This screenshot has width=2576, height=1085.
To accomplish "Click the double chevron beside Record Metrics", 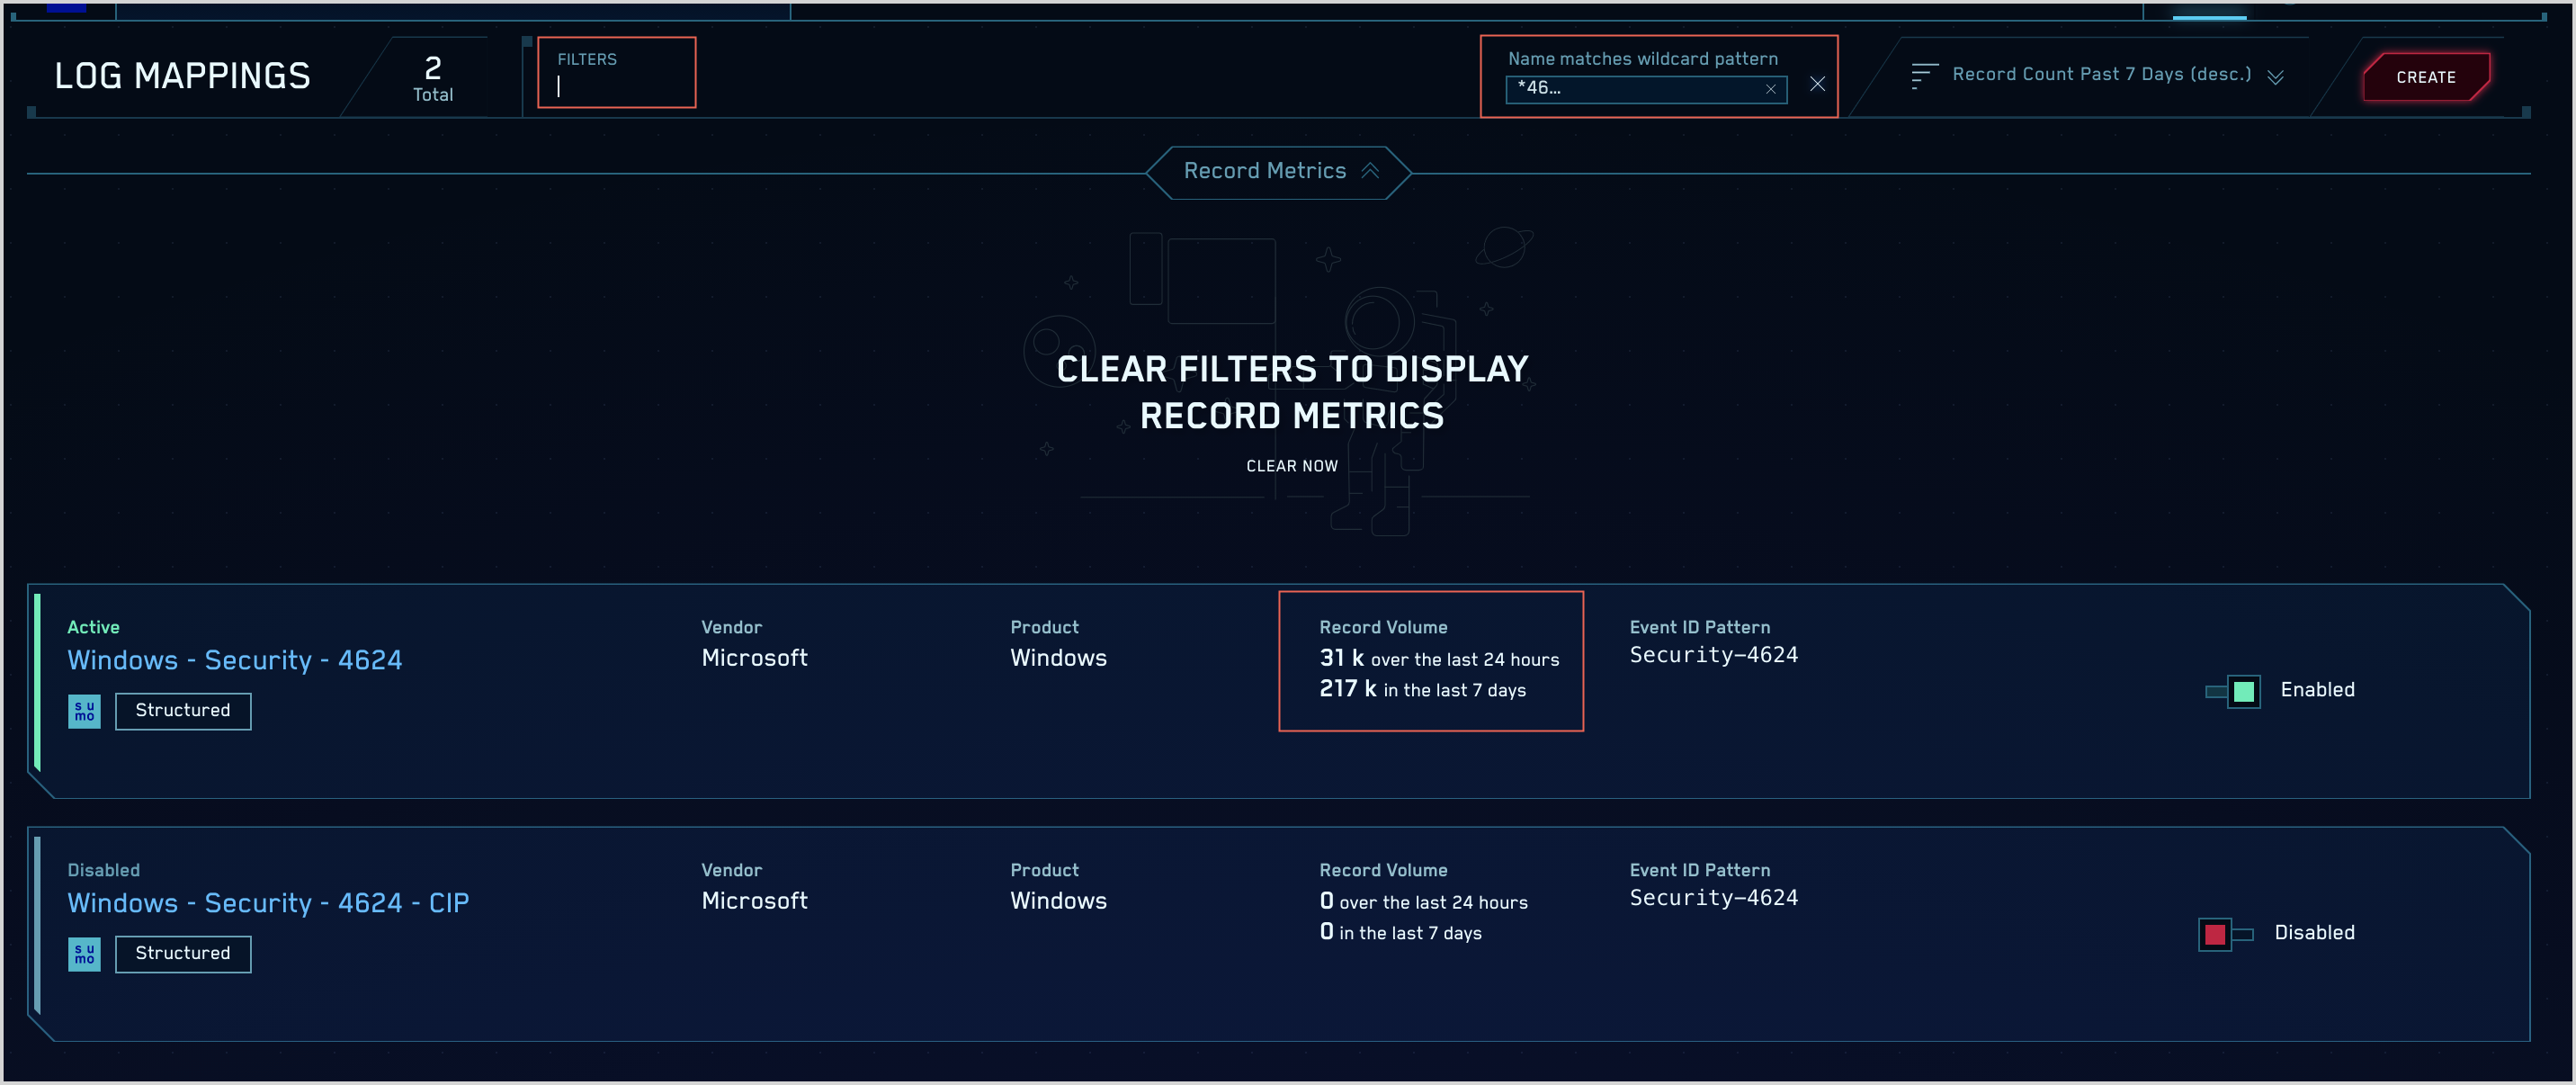I will [1370, 171].
